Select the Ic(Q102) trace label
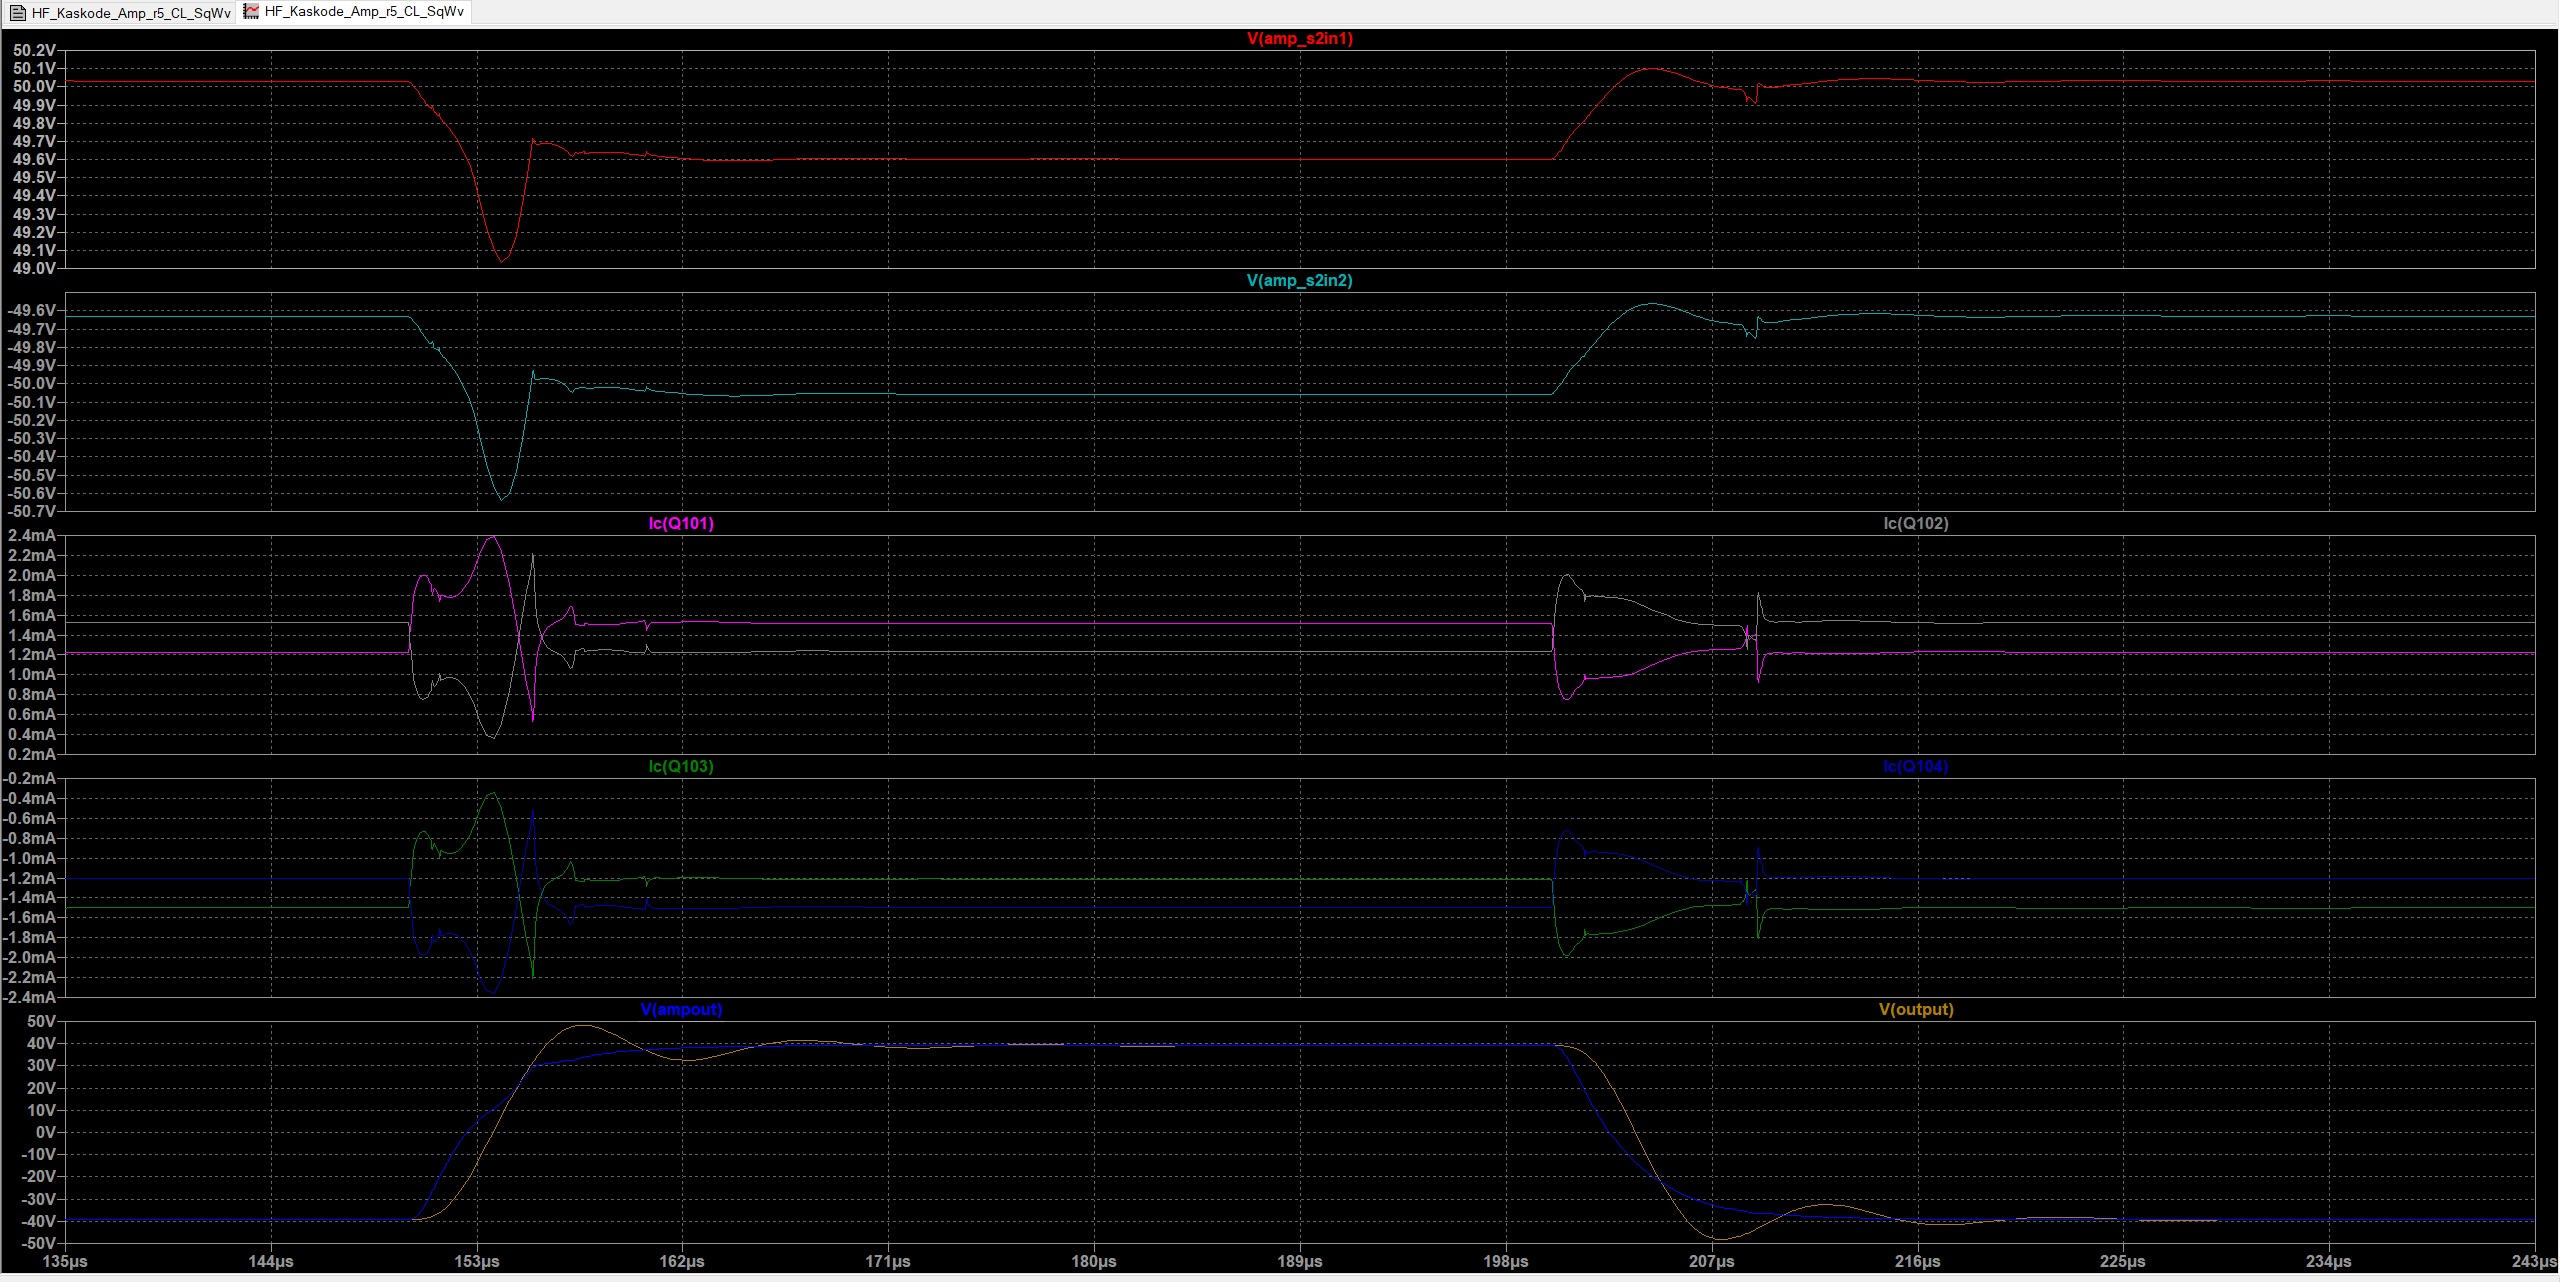Screen dimensions: 2560x1282 pyautogui.click(x=1915, y=523)
